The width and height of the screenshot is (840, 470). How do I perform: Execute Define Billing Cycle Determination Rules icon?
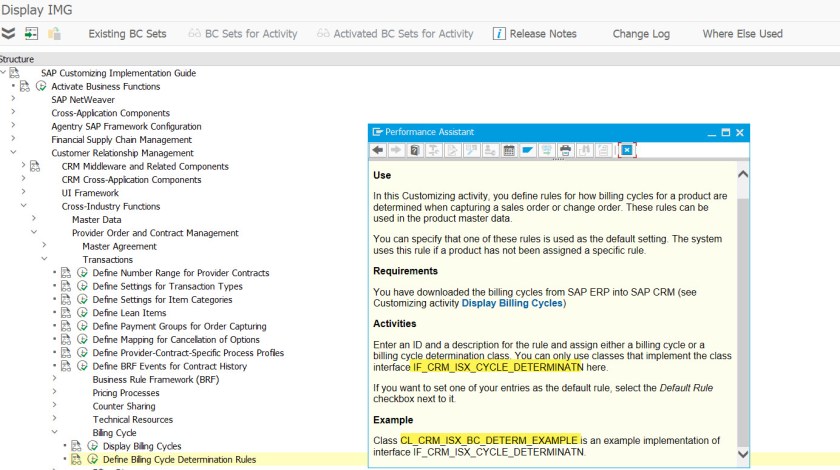(93, 459)
